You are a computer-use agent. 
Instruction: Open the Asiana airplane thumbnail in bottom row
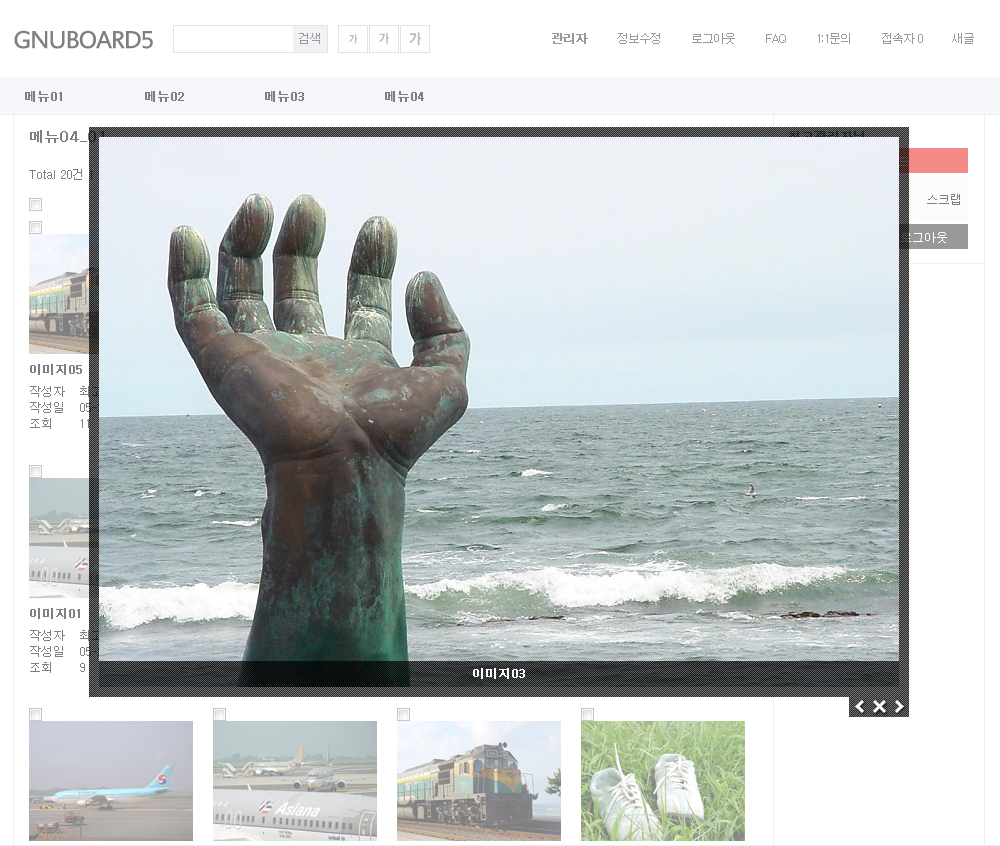click(x=295, y=780)
